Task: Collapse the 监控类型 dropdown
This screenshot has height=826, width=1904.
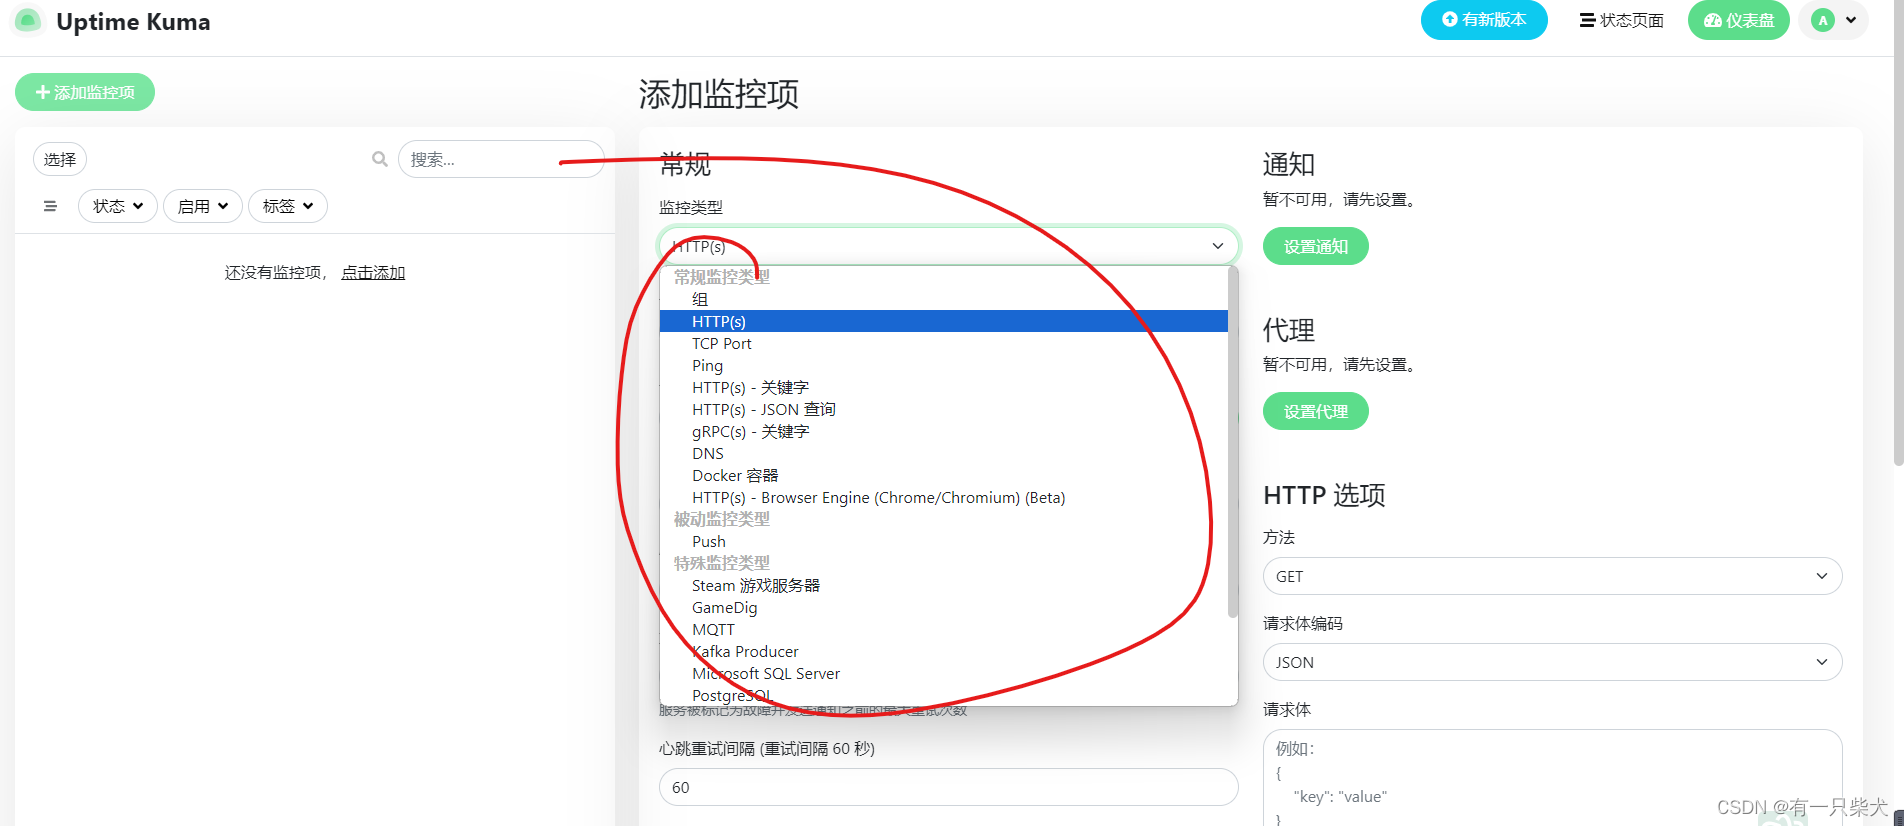Action: (948, 246)
